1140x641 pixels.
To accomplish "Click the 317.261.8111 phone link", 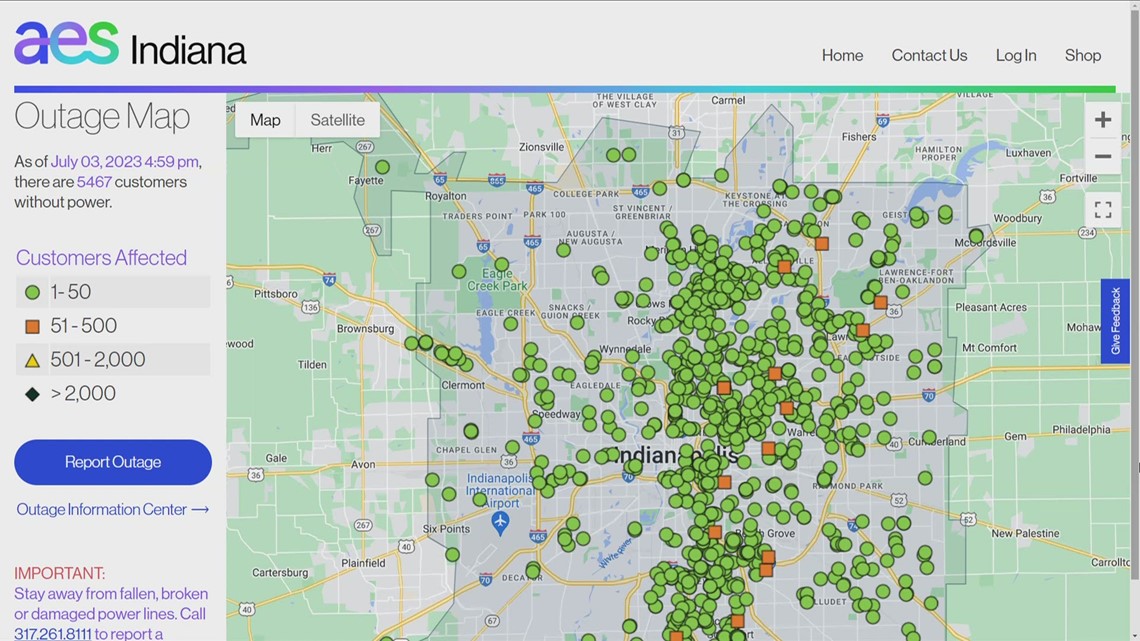I will pyautogui.click(x=54, y=632).
